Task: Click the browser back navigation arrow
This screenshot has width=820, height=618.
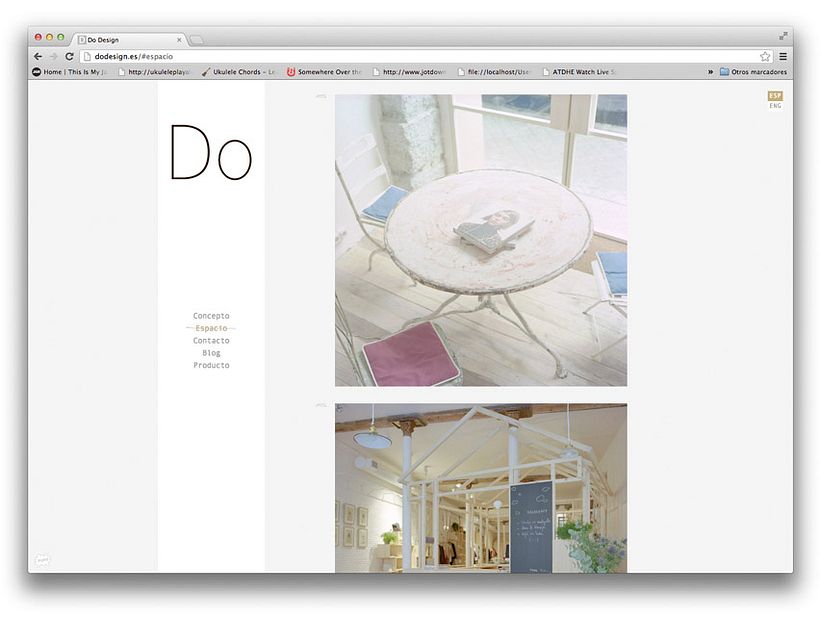Action: coord(37,57)
